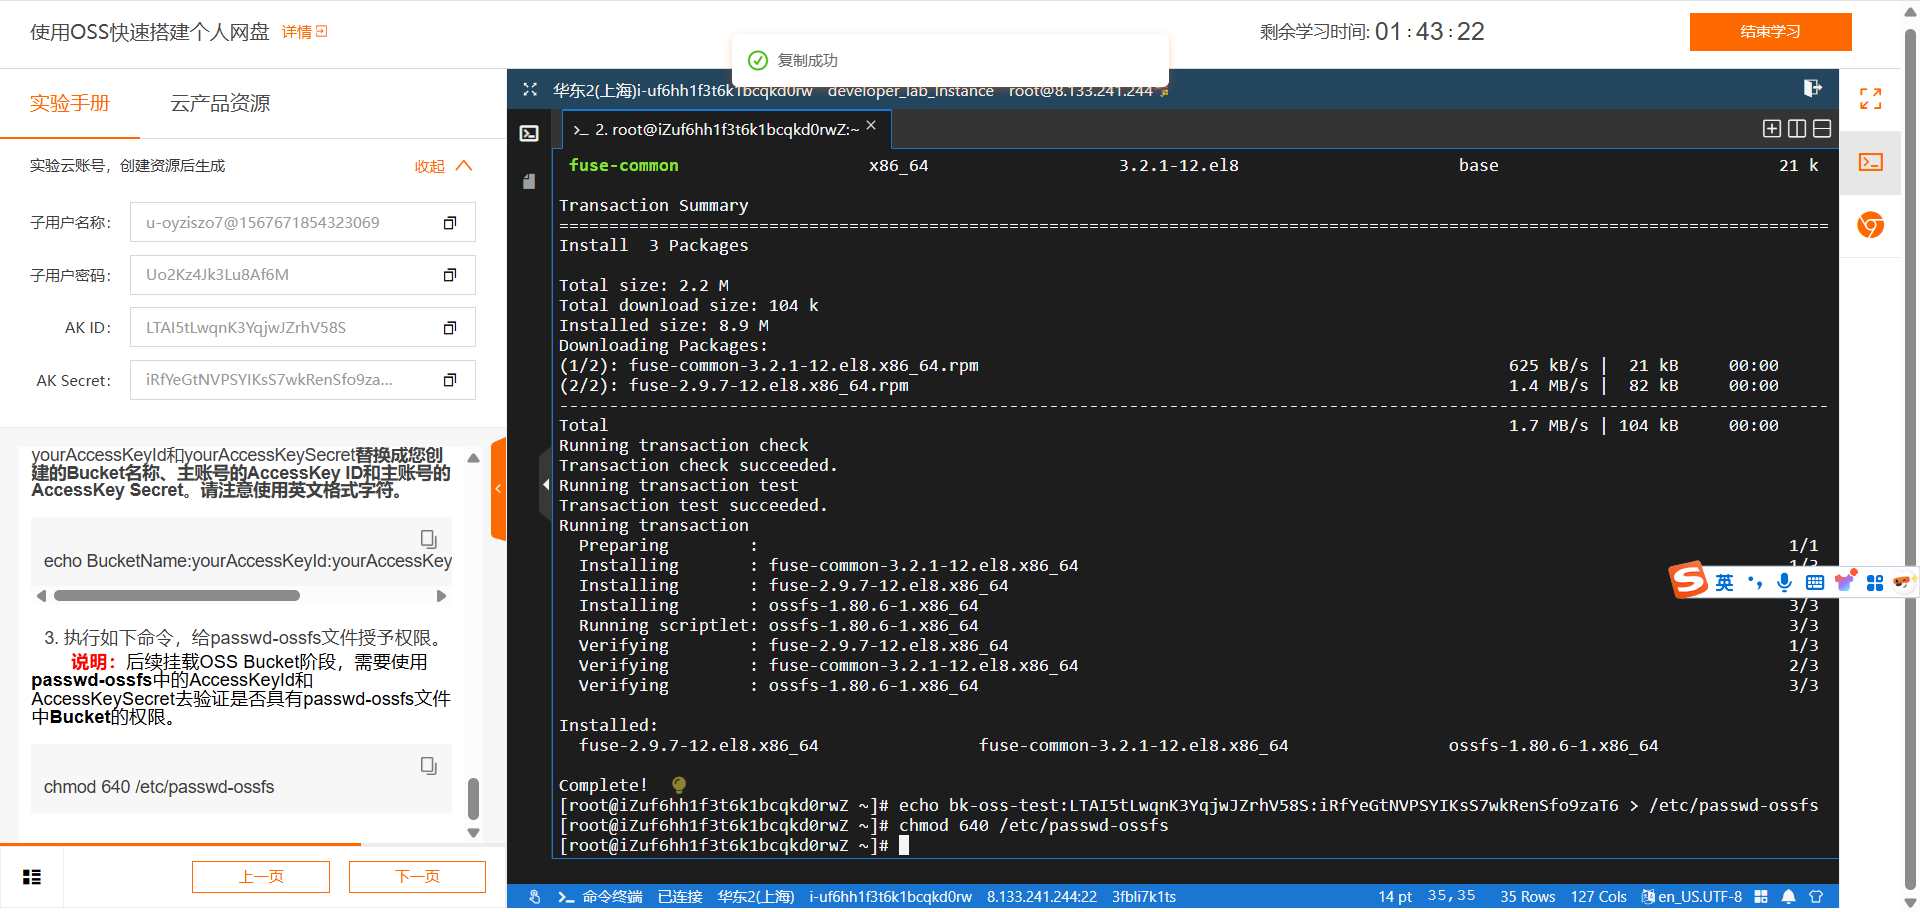
Task: Click the manual scroll-down arrow
Action: click(x=474, y=832)
